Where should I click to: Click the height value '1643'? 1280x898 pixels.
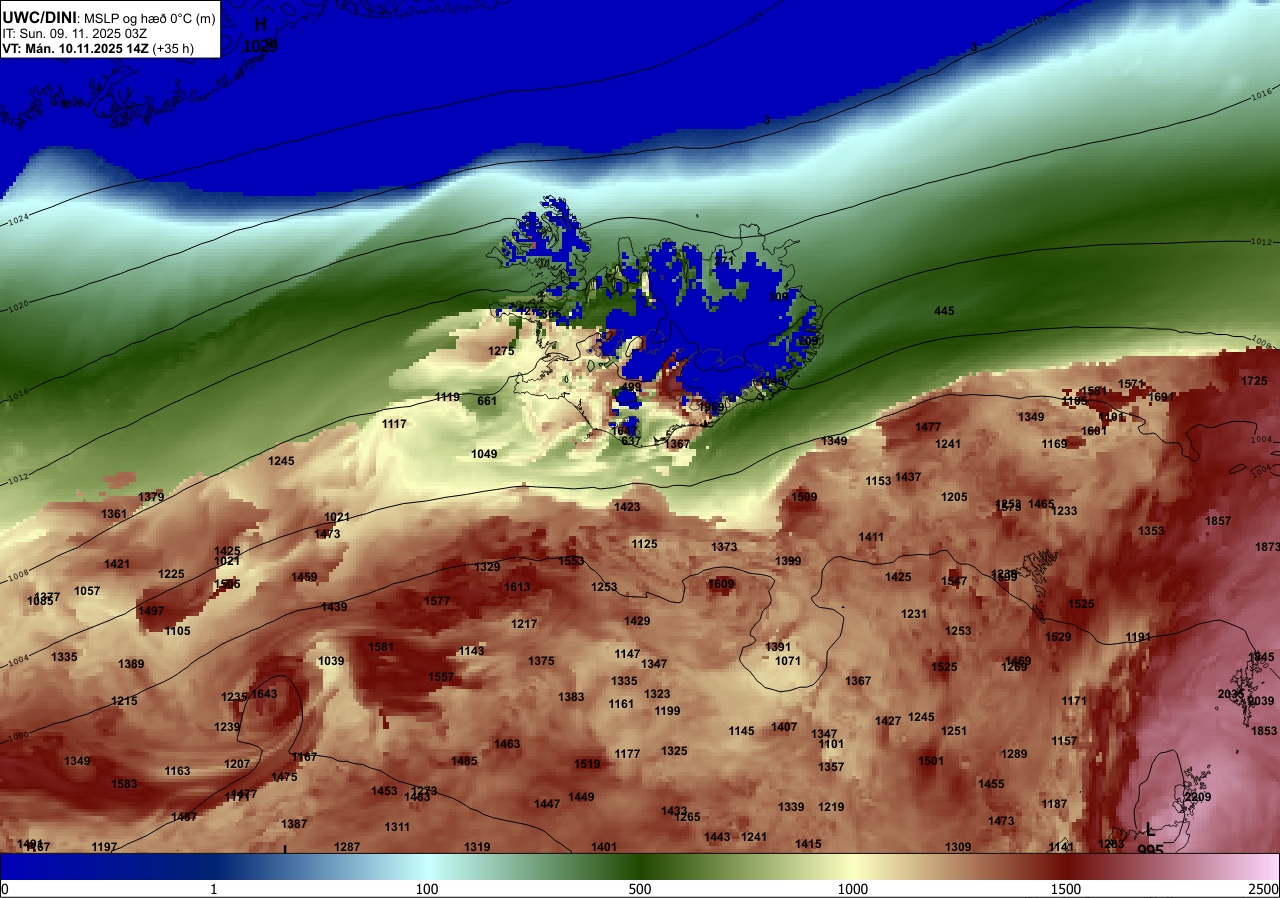(x=264, y=694)
